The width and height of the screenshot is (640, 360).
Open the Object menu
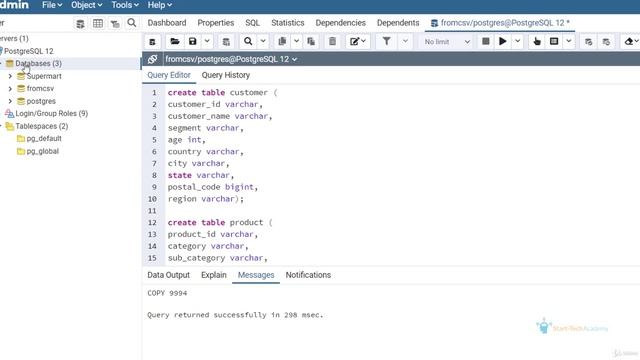point(86,5)
